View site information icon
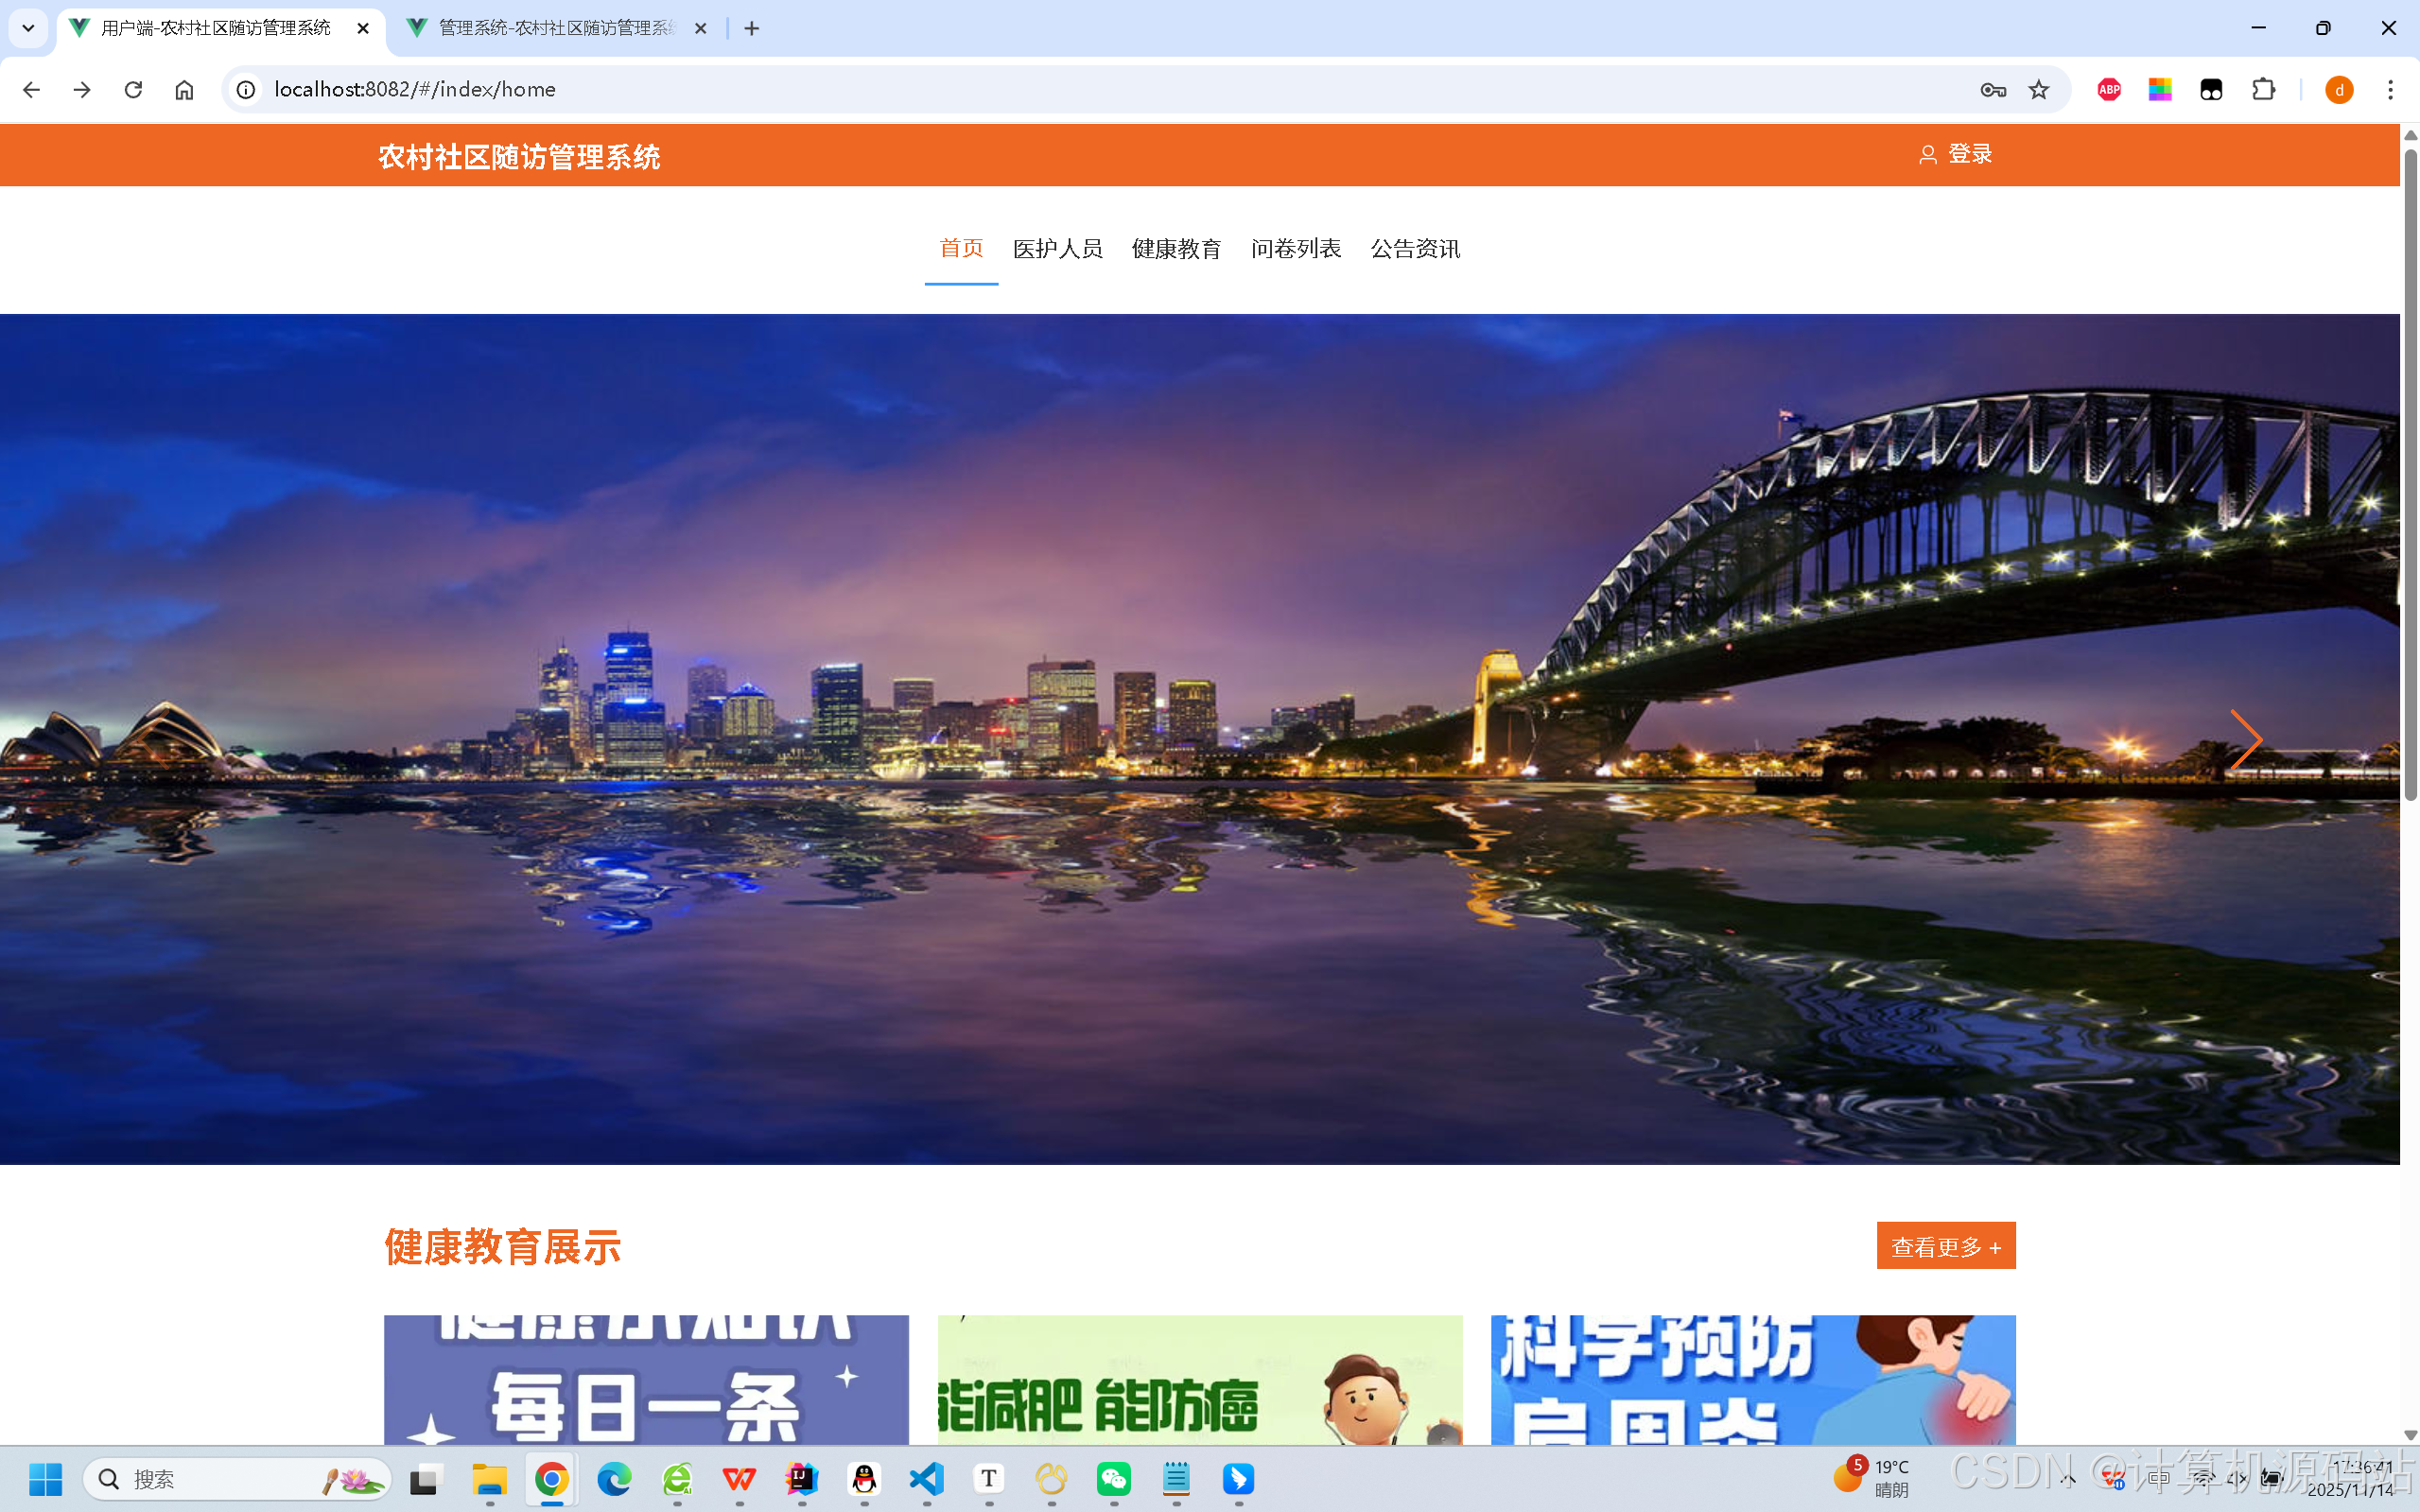The width and height of the screenshot is (2420, 1512). [246, 90]
